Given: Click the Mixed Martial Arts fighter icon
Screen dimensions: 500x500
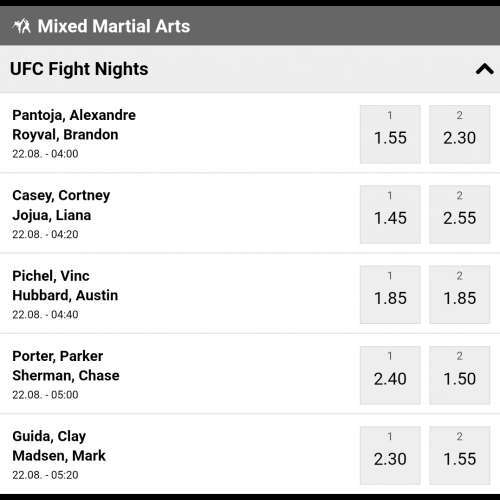Looking at the screenshot, I should point(22,26).
